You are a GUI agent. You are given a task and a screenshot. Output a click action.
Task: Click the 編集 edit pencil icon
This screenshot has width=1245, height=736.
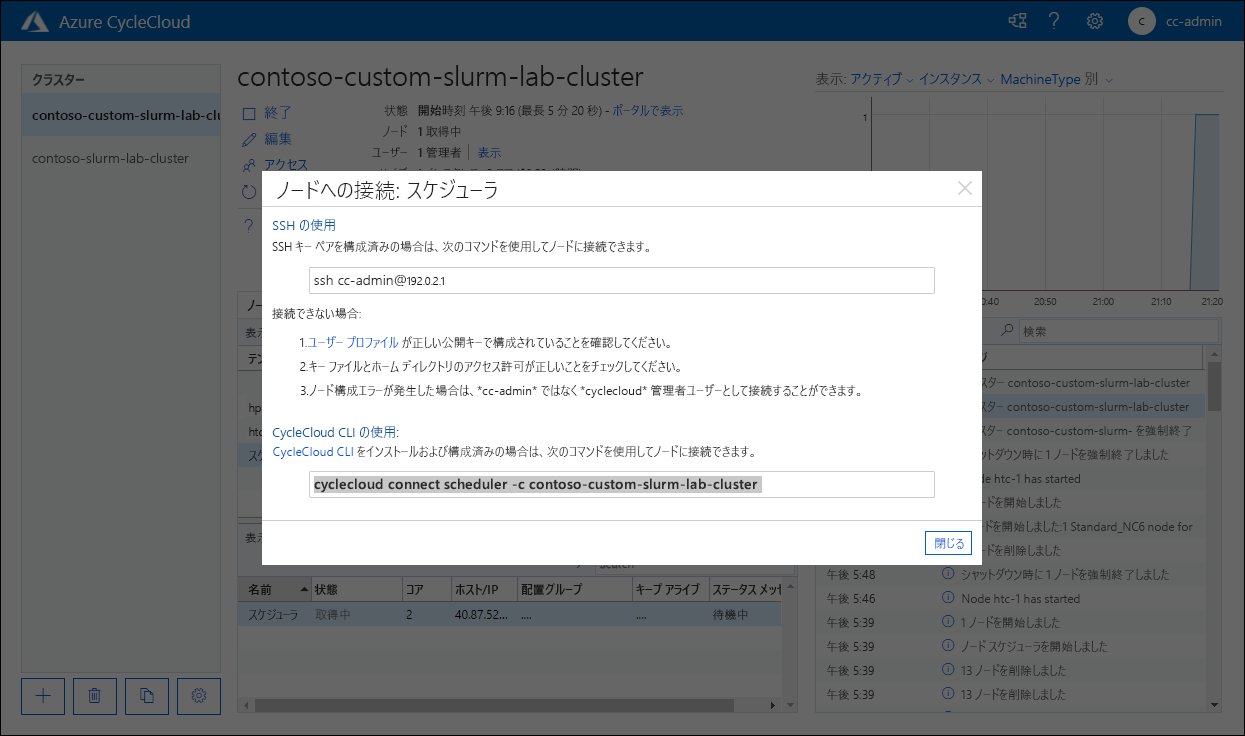pyautogui.click(x=249, y=138)
